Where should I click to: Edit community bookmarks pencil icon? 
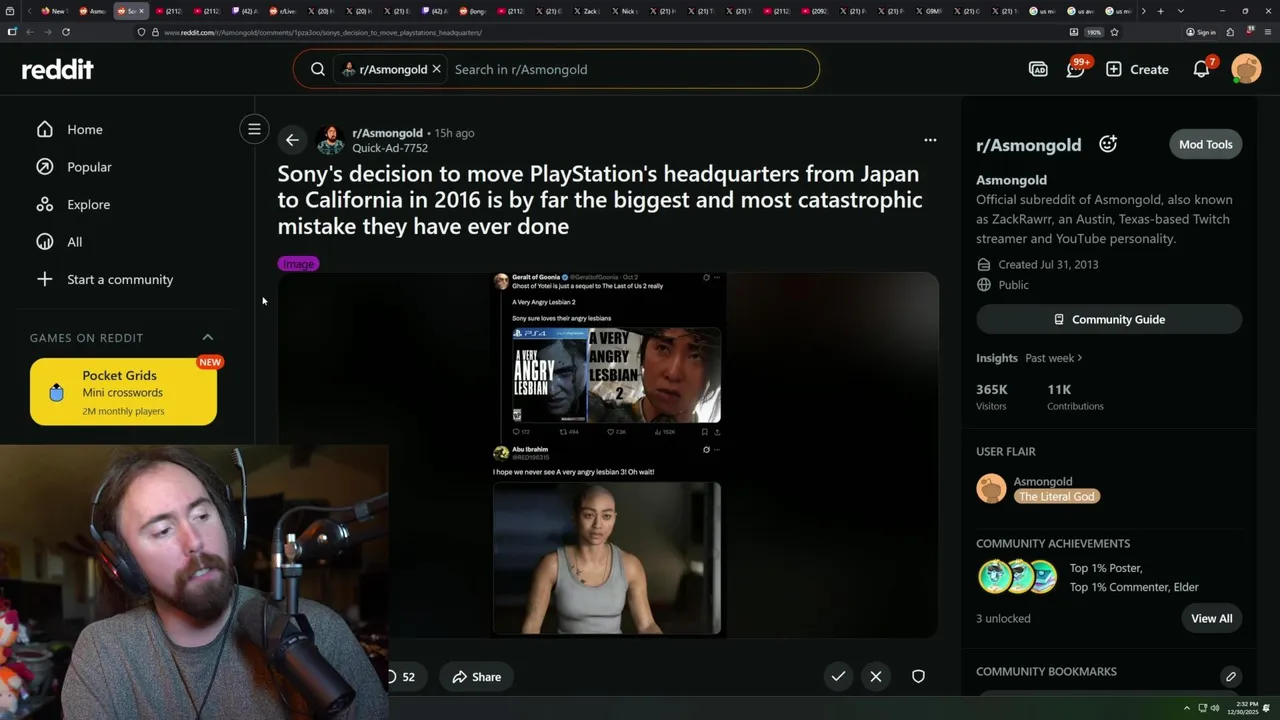click(x=1231, y=677)
